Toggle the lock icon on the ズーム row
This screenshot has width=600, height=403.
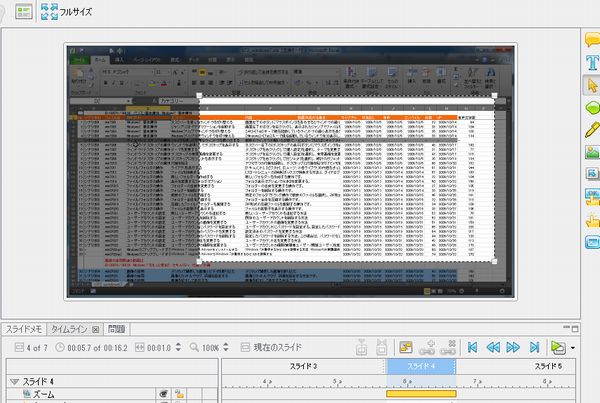point(179,395)
